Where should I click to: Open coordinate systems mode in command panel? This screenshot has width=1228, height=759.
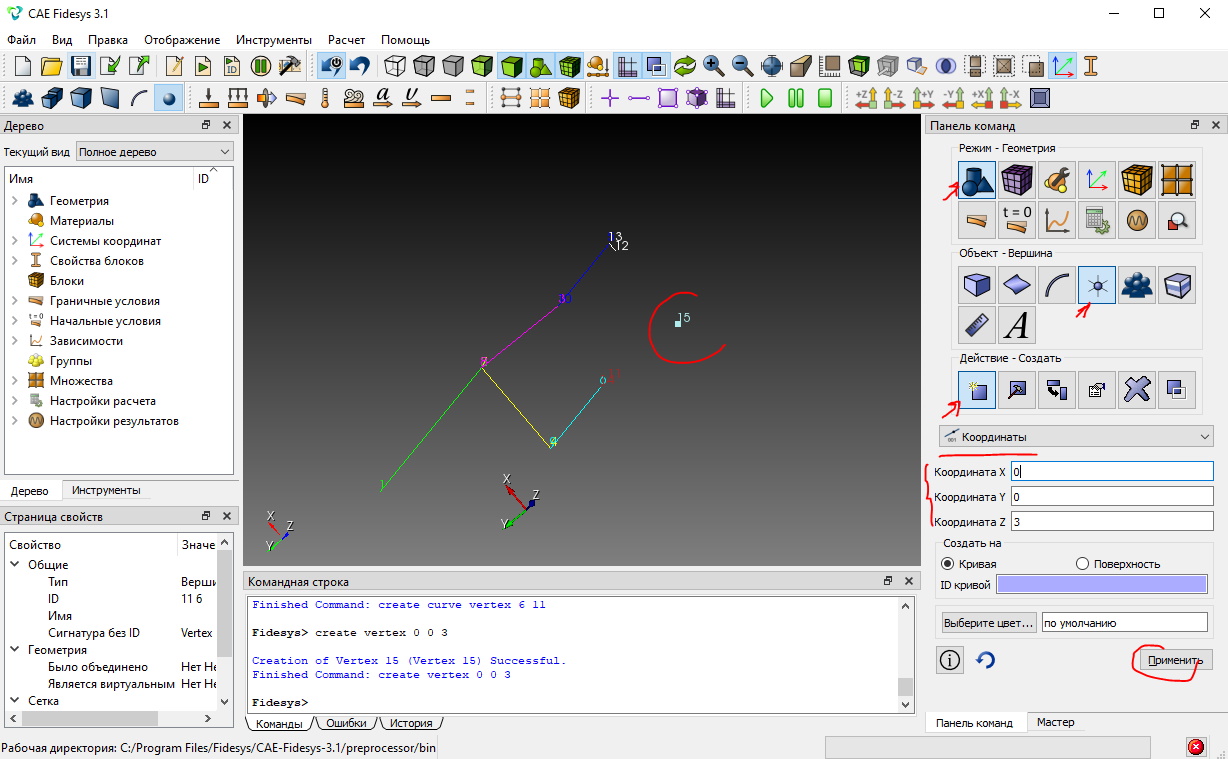tap(1097, 180)
